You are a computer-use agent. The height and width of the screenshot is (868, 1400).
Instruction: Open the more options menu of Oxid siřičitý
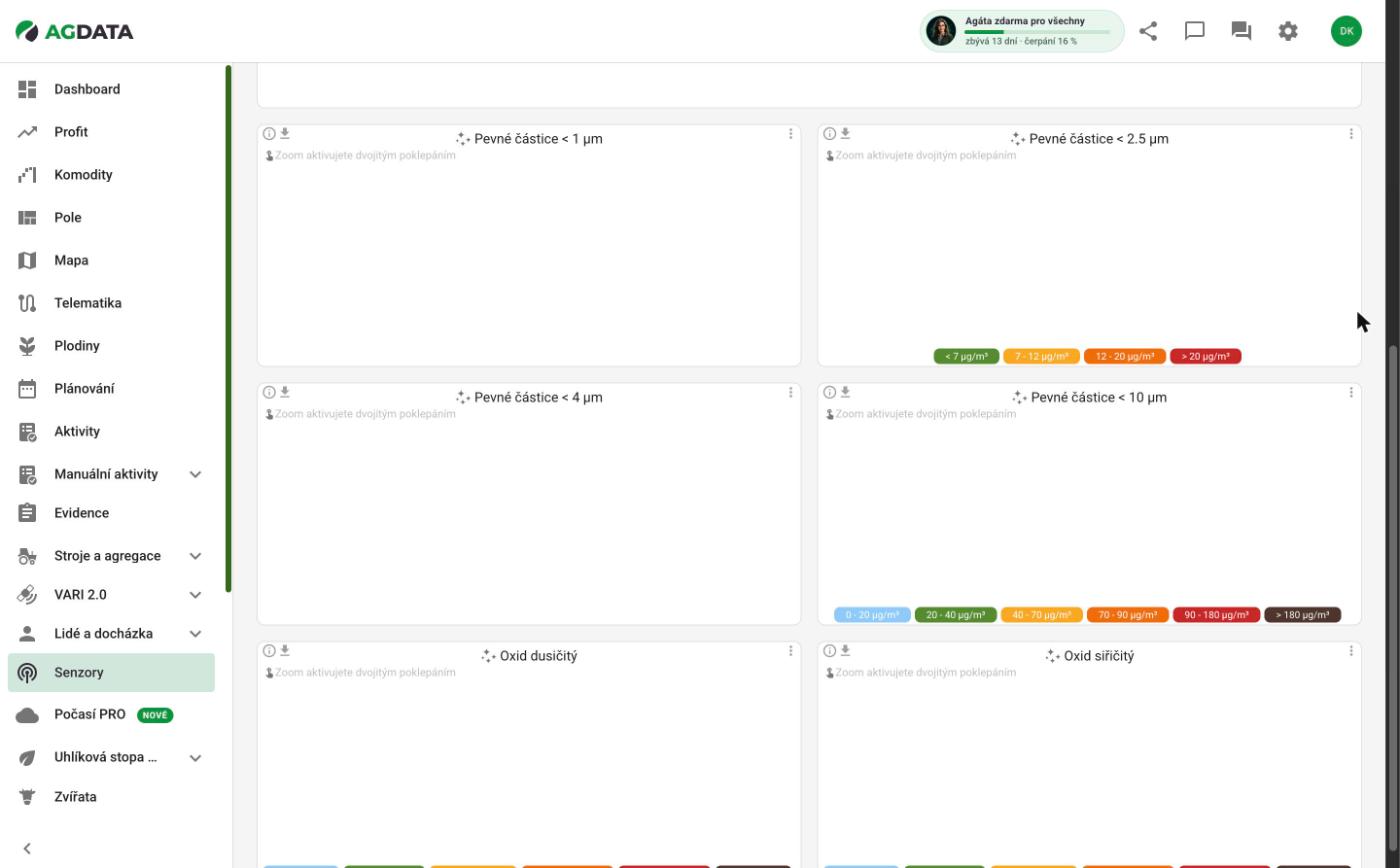pyautogui.click(x=1351, y=650)
